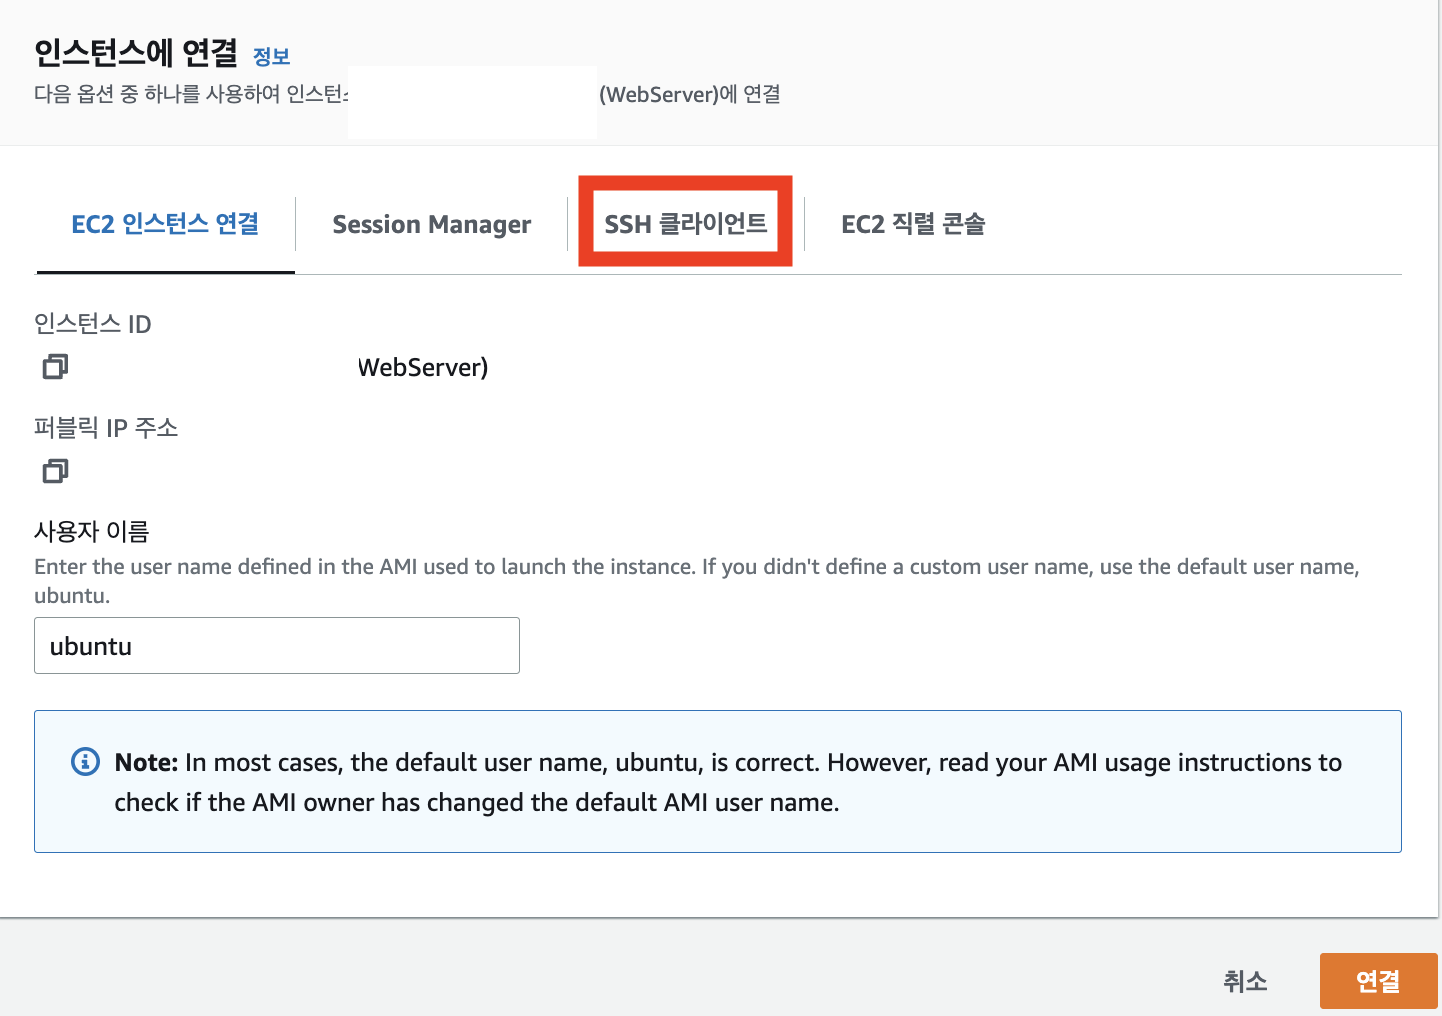Focus the ubuntu user name field
Image resolution: width=1442 pixels, height=1016 pixels.
point(277,645)
